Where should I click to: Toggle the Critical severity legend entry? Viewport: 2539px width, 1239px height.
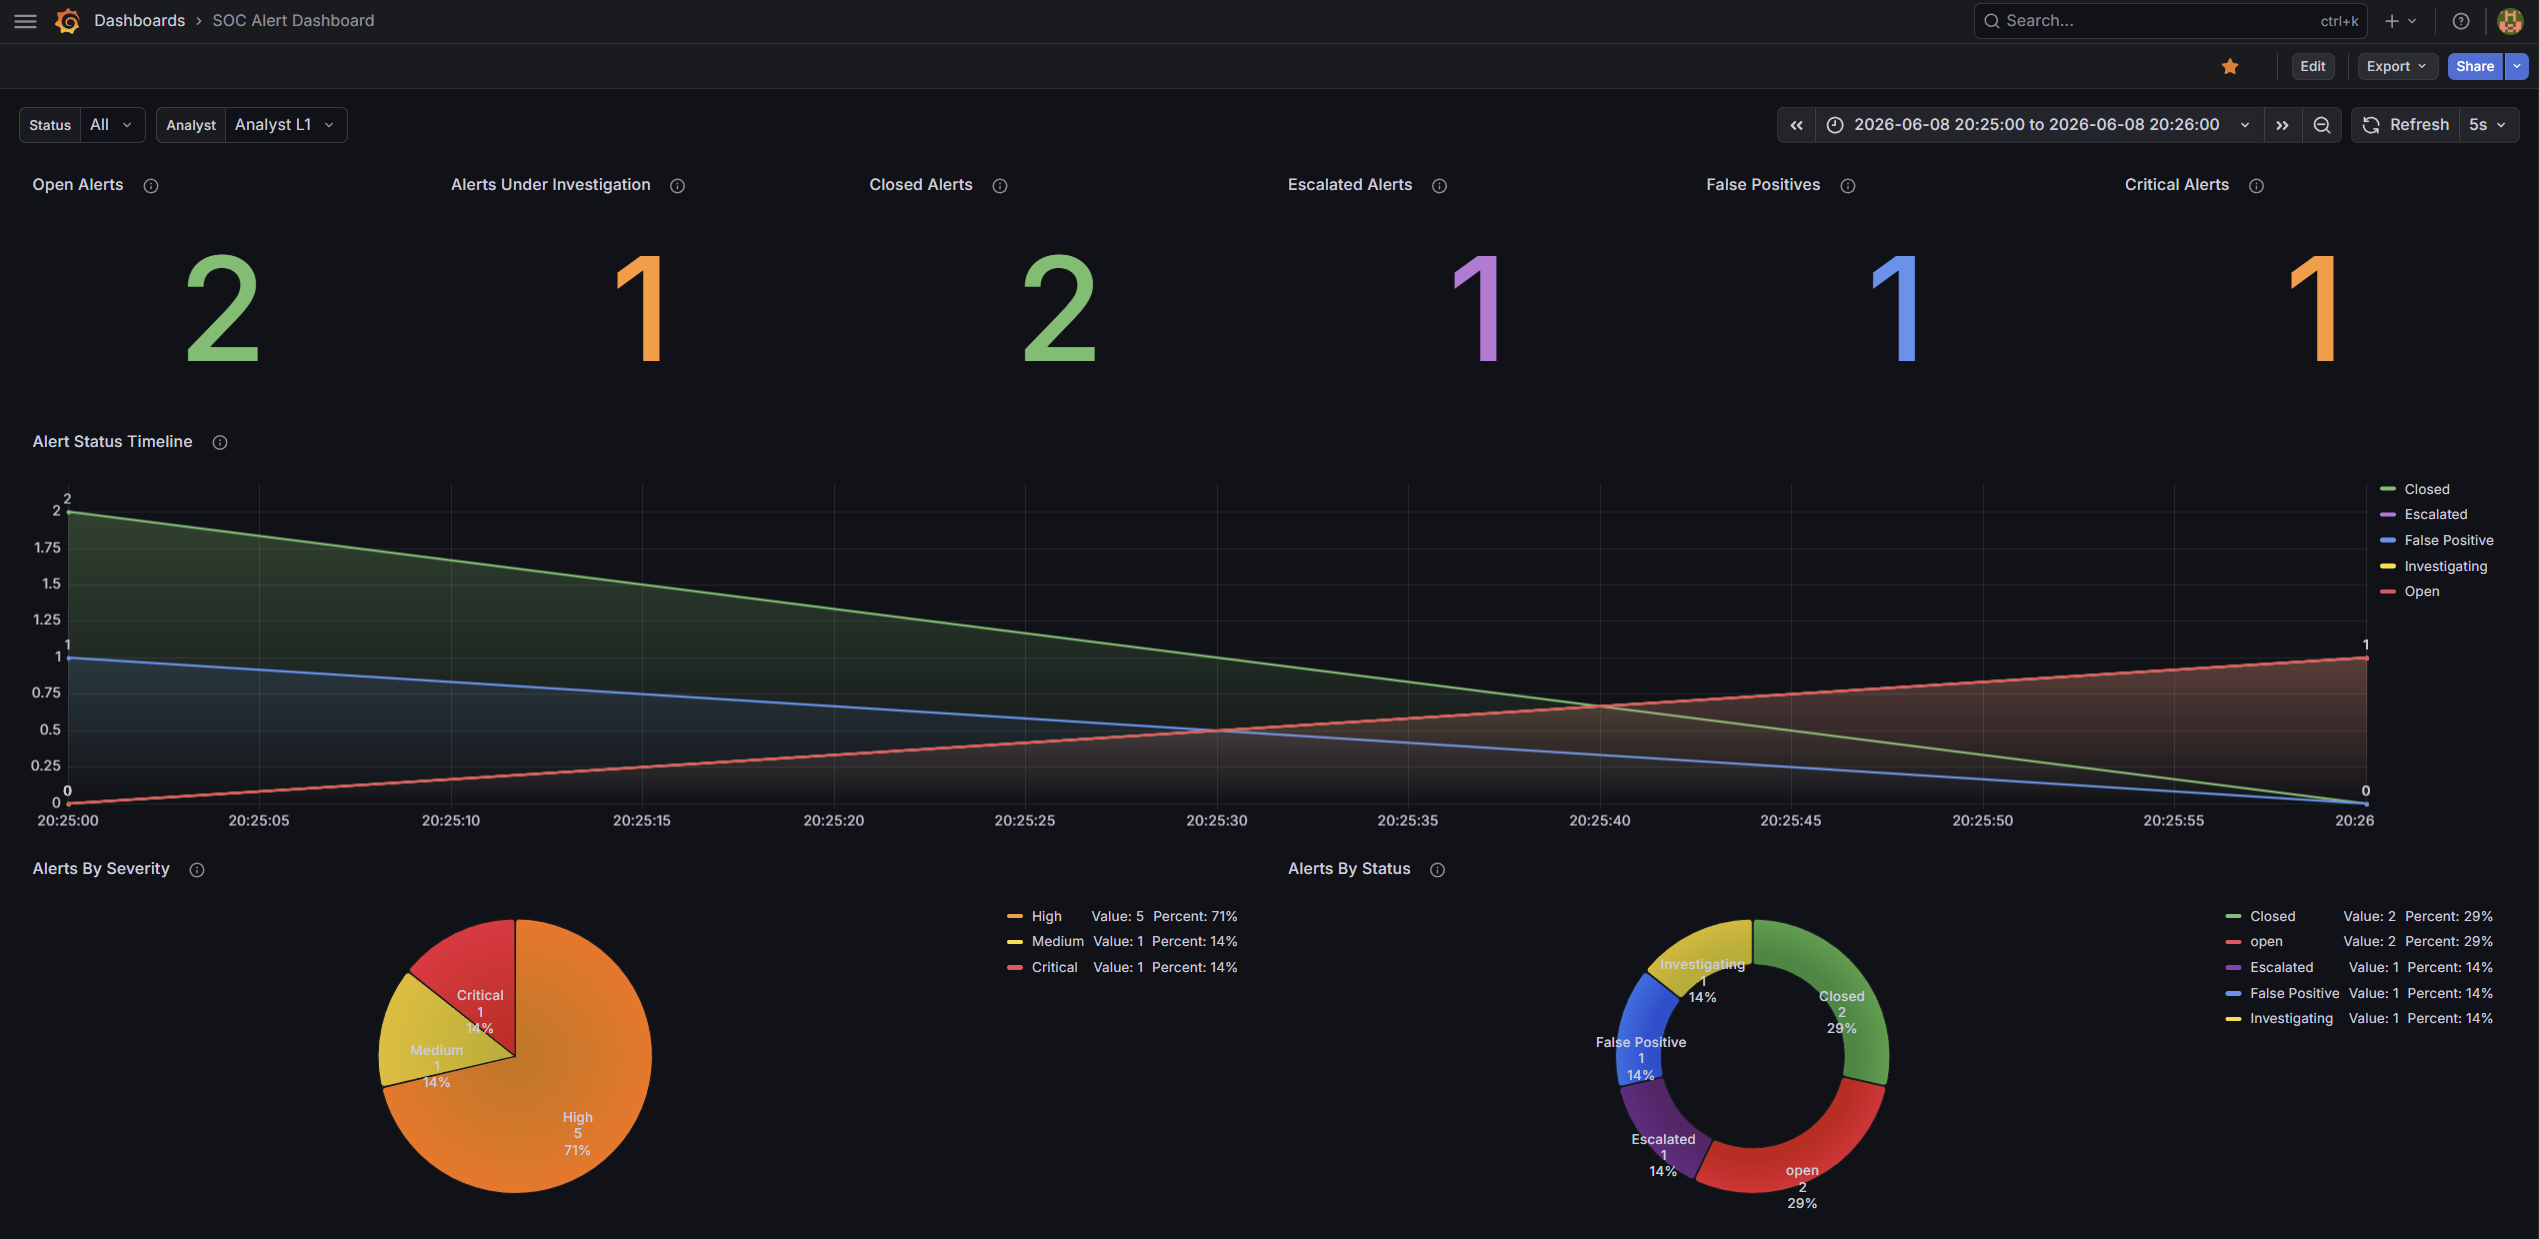[1054, 968]
